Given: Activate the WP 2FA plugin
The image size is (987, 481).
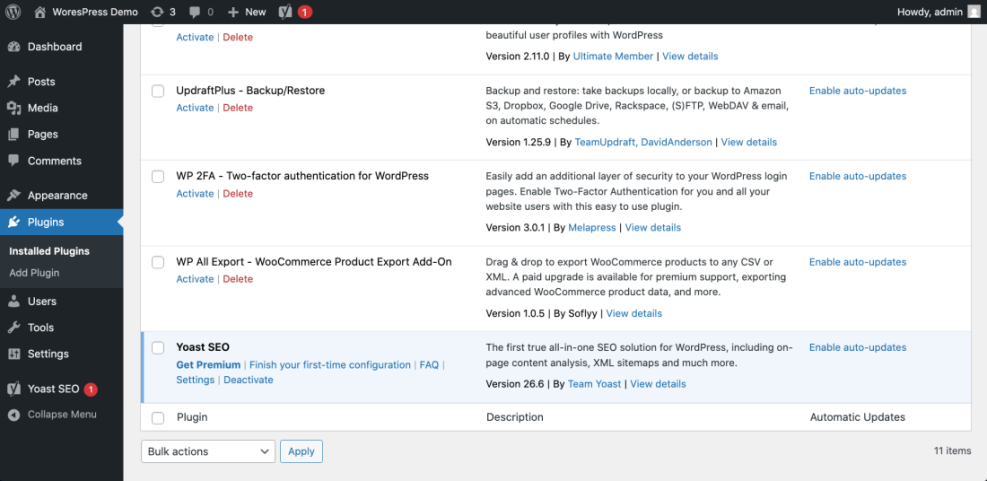Looking at the screenshot, I should [x=195, y=193].
